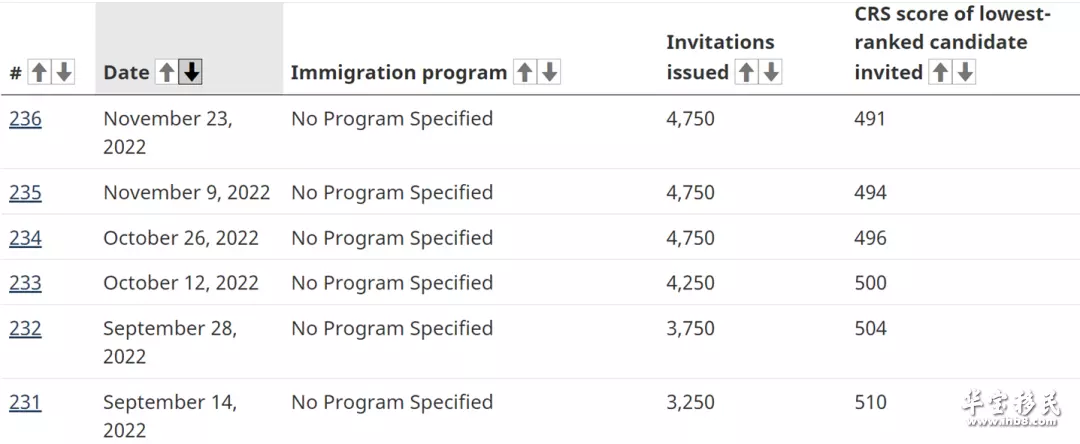The height and width of the screenshot is (444, 1080).
Task: Follow link to draw 233
Action: click(25, 283)
